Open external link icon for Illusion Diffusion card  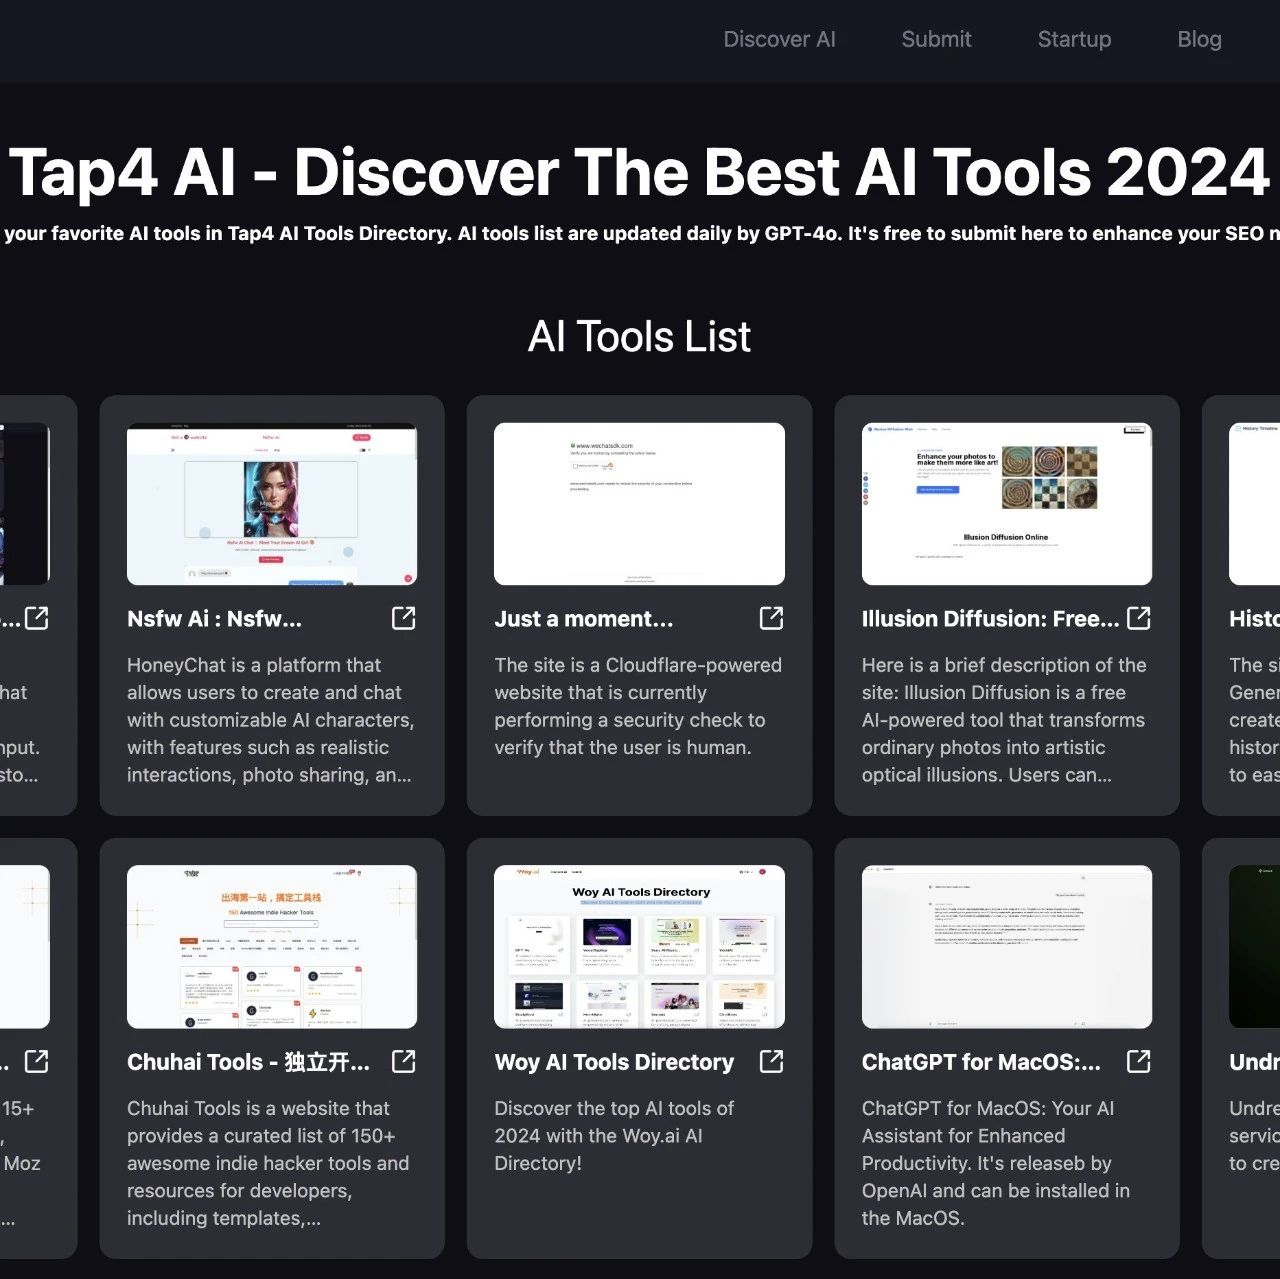[x=1139, y=618]
